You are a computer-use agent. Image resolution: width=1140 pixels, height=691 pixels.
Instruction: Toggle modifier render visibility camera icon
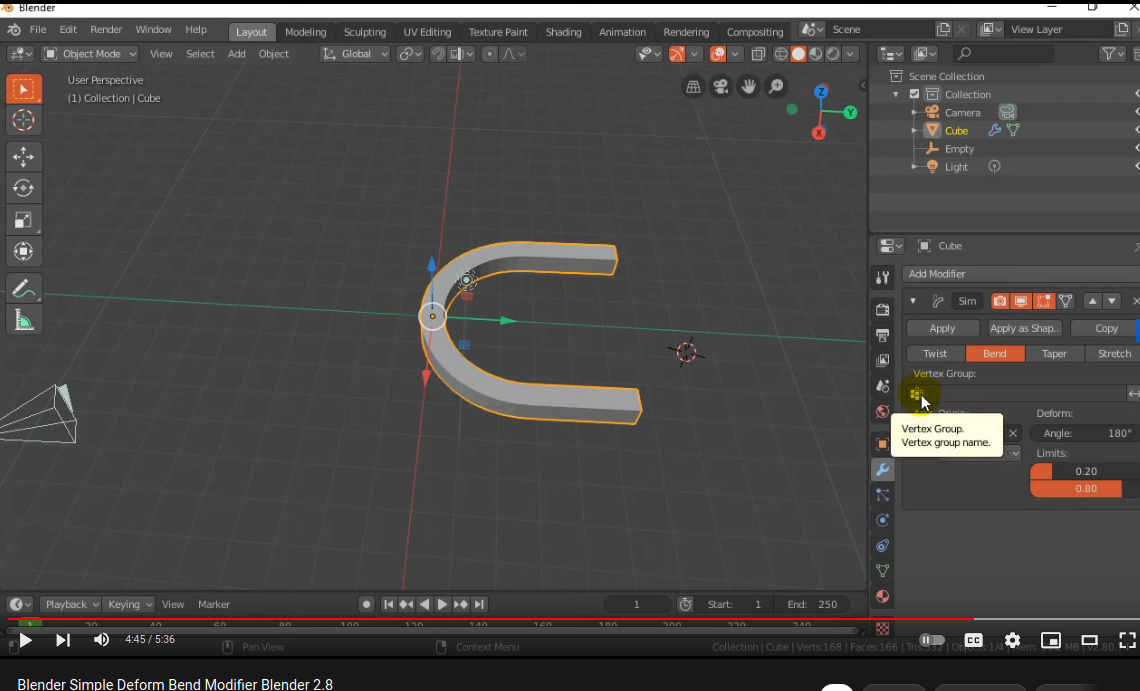tap(999, 301)
